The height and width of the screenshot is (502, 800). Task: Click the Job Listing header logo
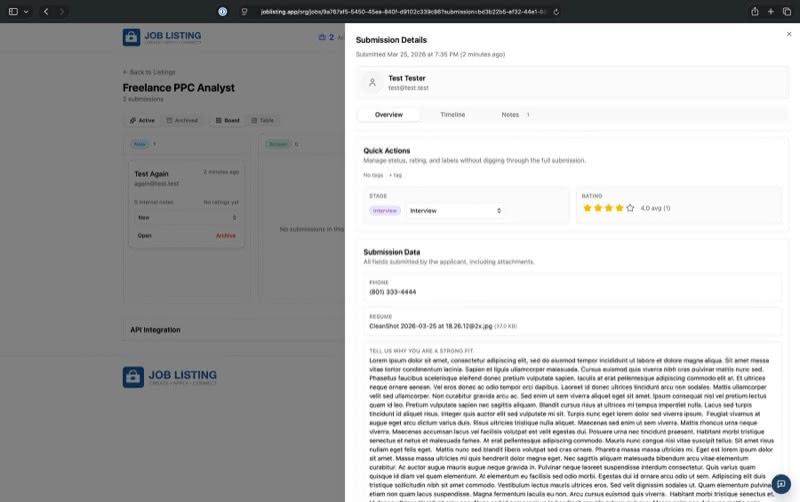[162, 37]
